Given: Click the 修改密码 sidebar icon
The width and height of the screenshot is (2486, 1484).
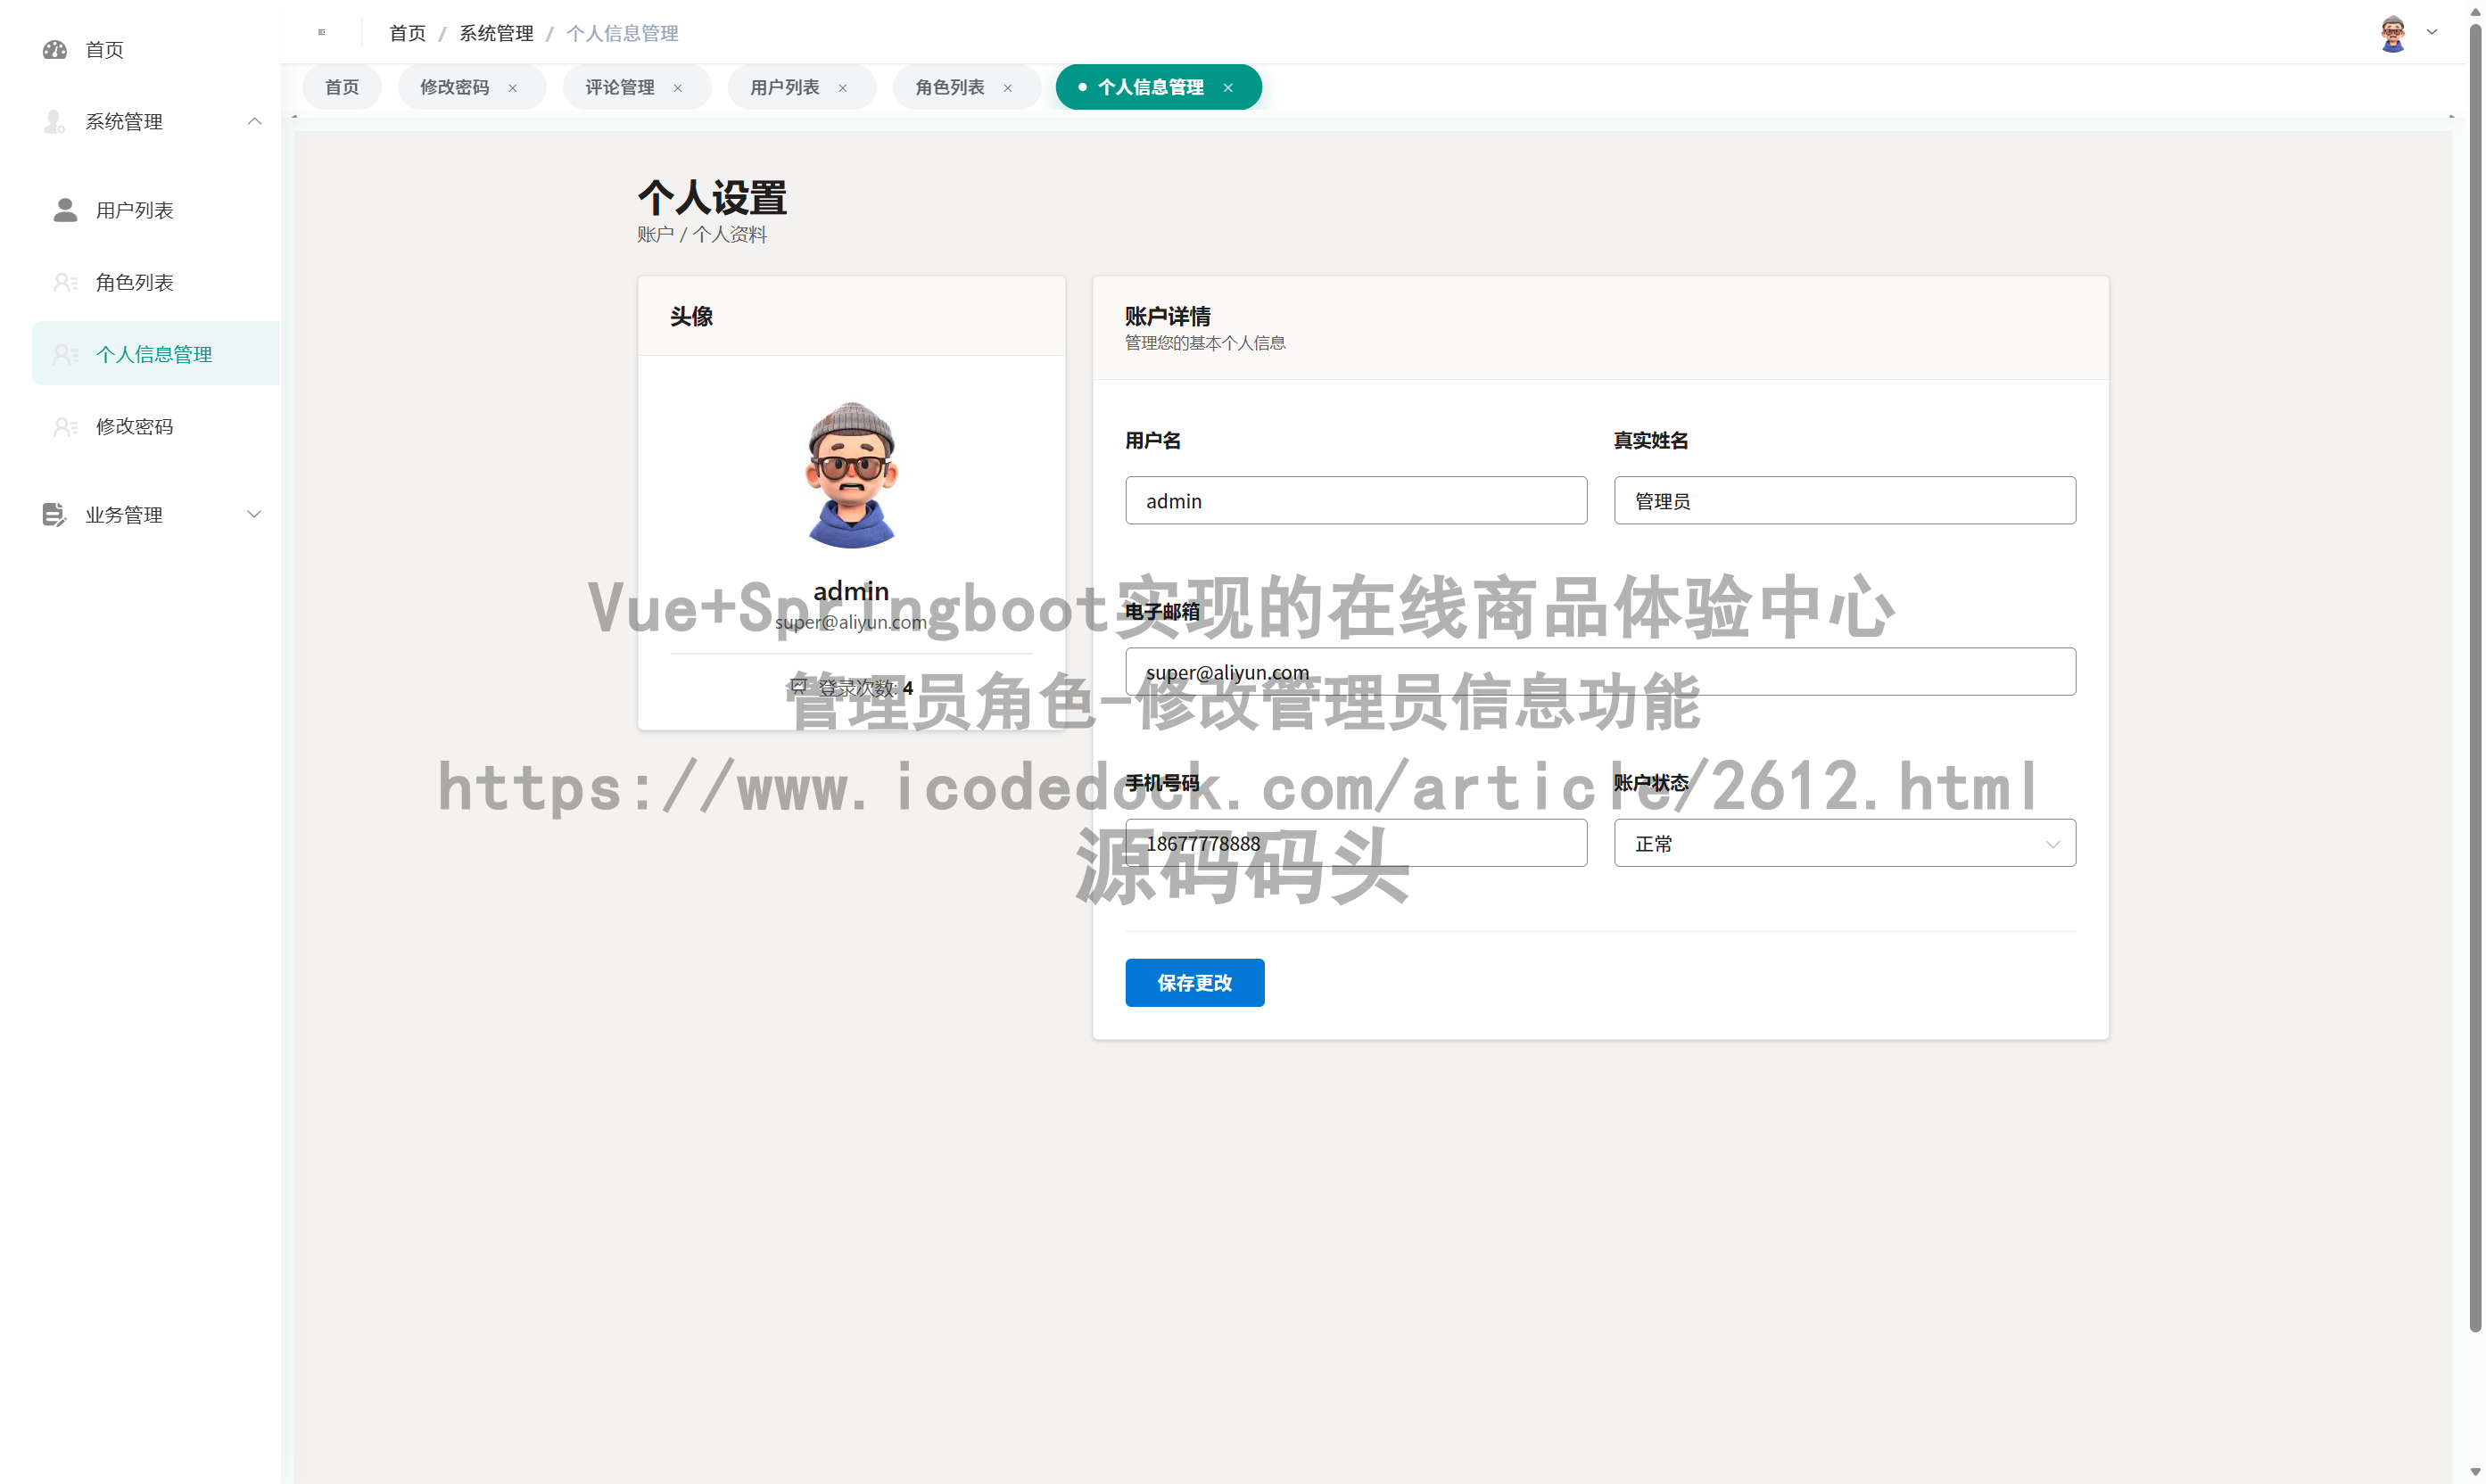Looking at the screenshot, I should (x=66, y=426).
